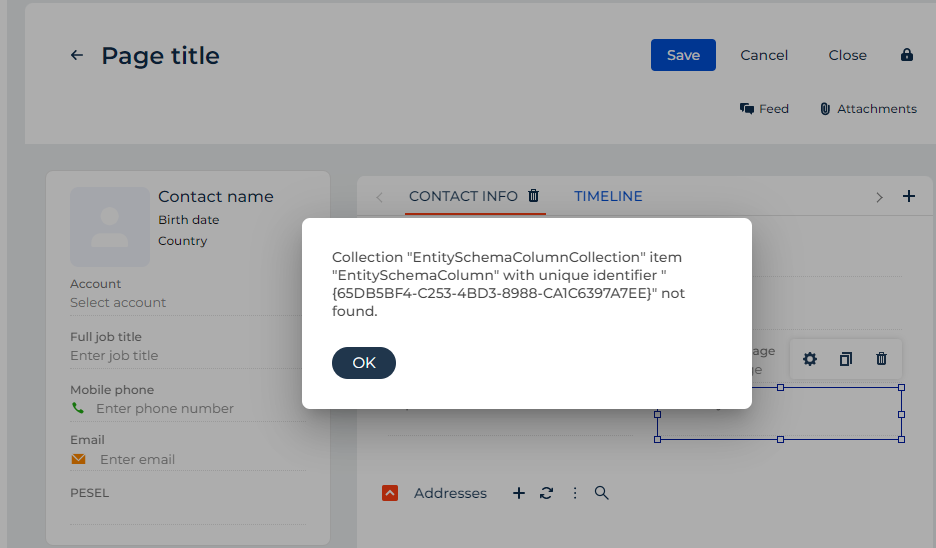
Task: Switch to the TIMELINE tab
Action: 608,196
